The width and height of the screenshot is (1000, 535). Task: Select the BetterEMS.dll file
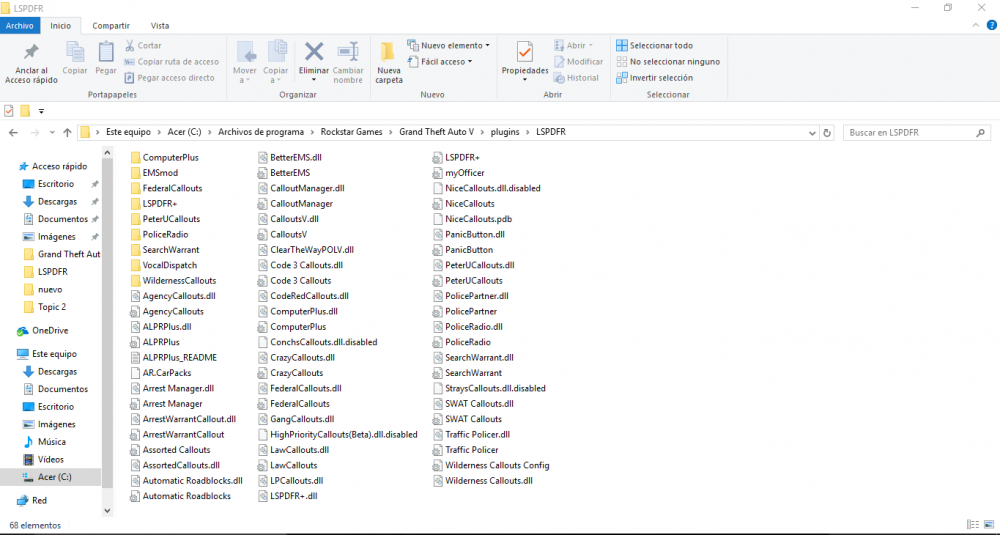(290, 158)
